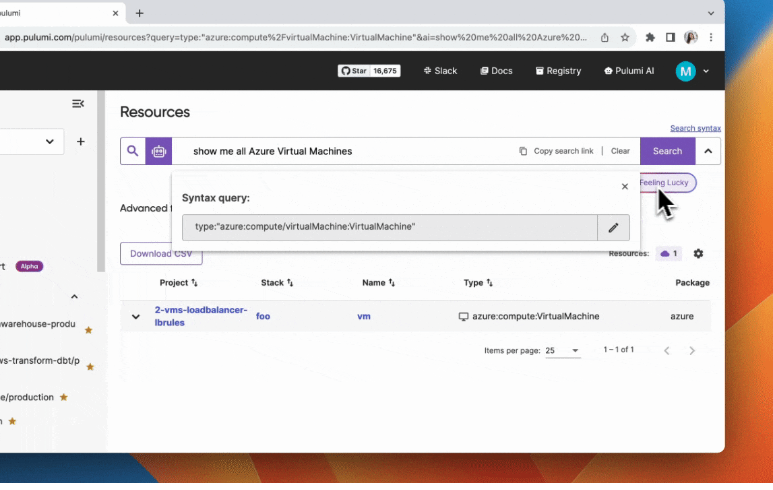This screenshot has height=490, width=773.
Task: Open Docs in the header
Action: pos(496,71)
